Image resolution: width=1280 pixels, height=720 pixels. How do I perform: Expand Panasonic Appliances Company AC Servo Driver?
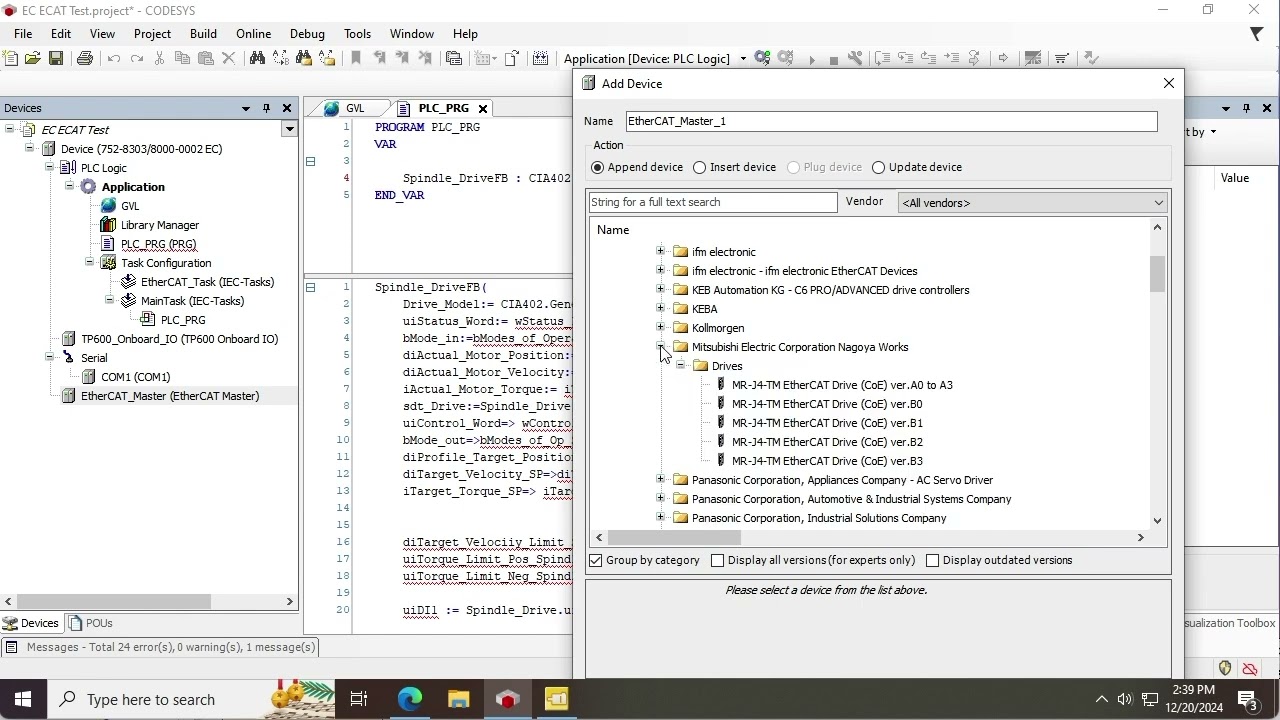coord(660,480)
